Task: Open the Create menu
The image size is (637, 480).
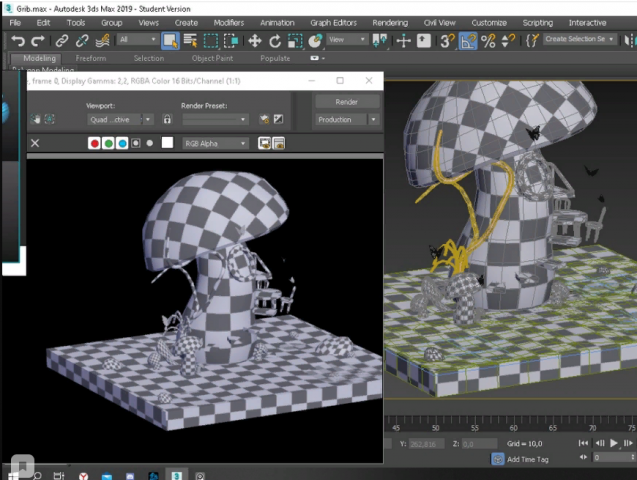Action: click(186, 23)
